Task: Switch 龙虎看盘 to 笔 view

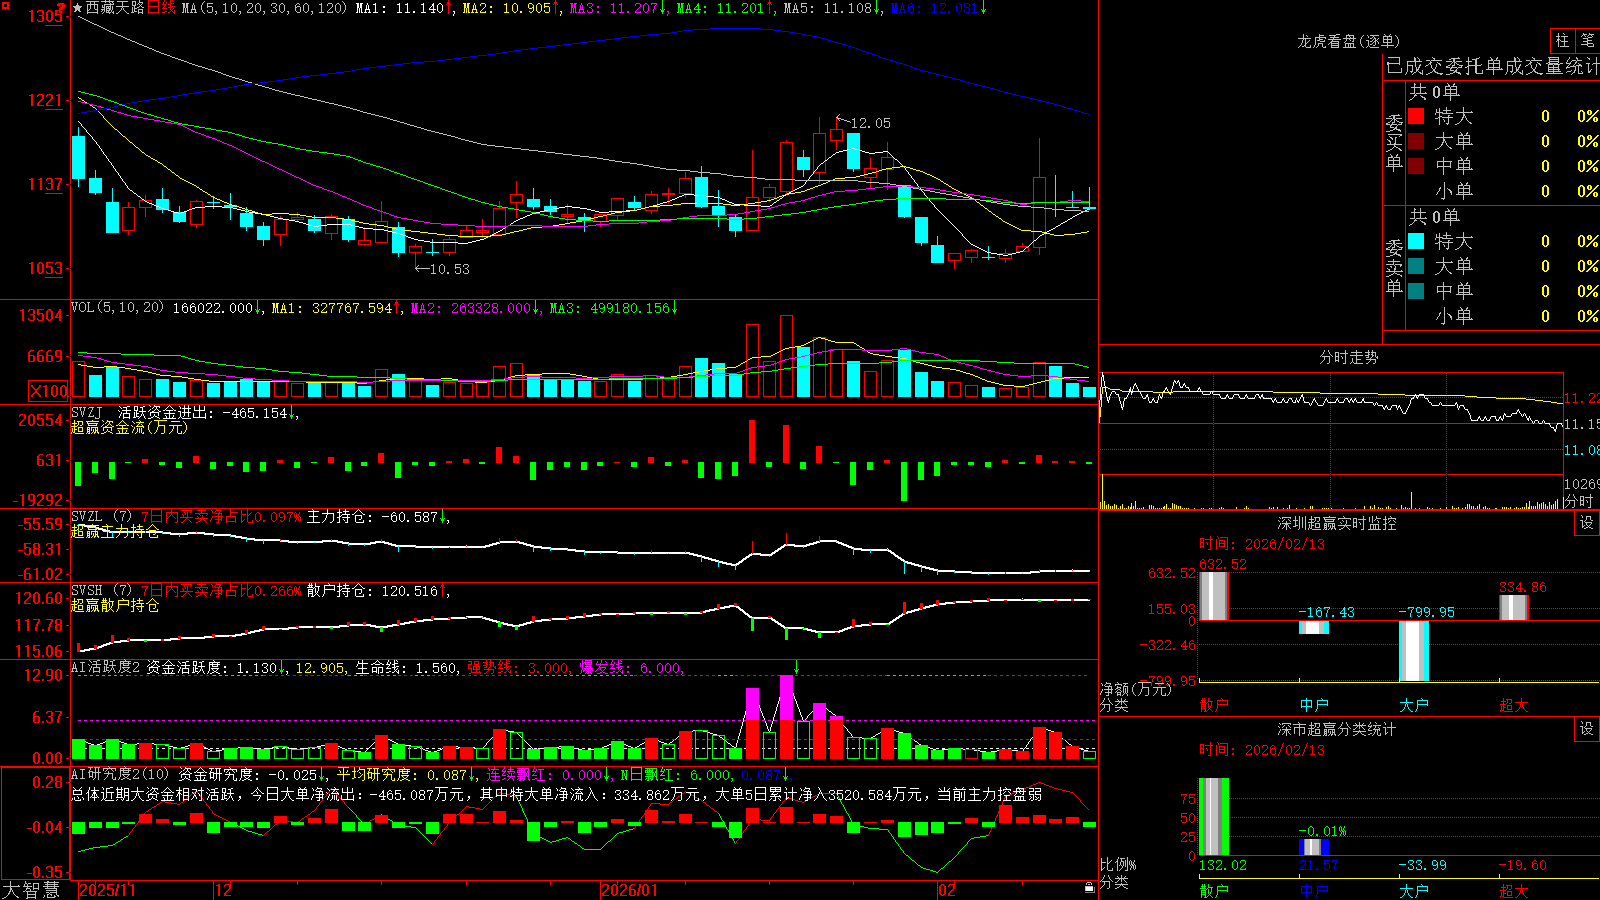Action: tap(1587, 40)
